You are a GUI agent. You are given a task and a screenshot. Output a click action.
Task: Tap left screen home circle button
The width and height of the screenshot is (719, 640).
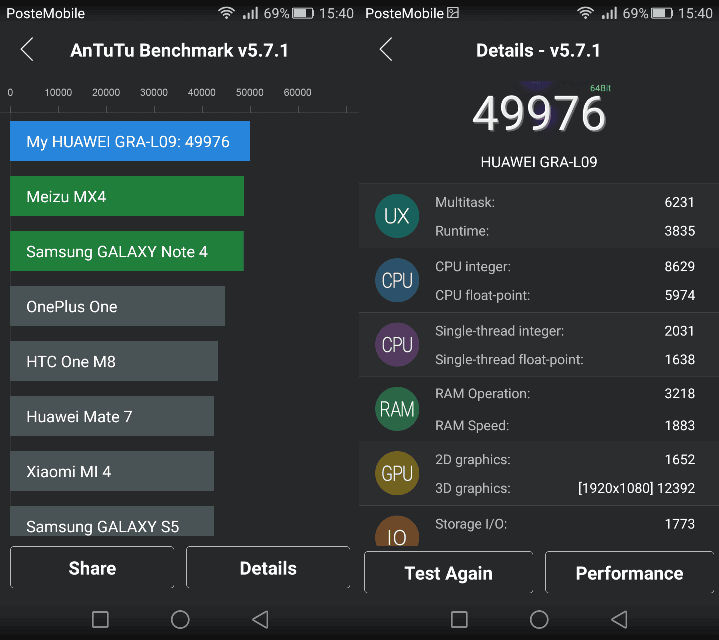pyautogui.click(x=180, y=619)
